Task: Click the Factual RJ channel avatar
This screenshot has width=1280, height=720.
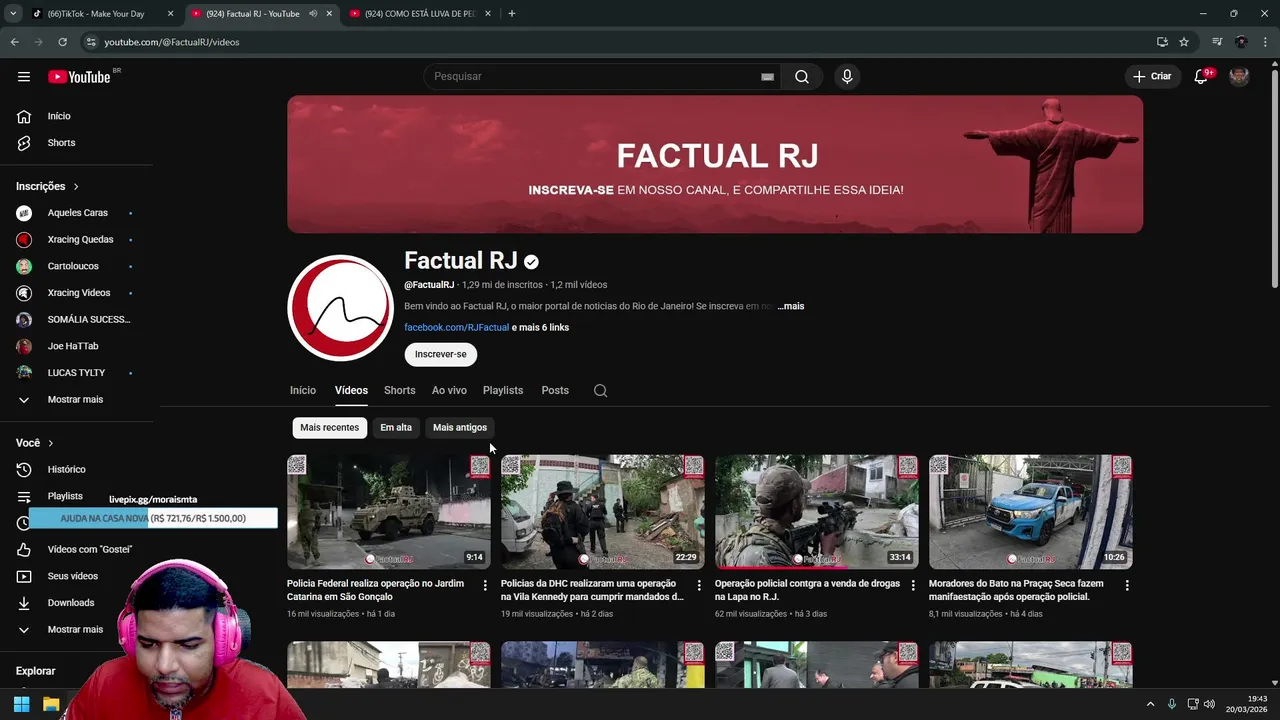Action: click(x=340, y=307)
